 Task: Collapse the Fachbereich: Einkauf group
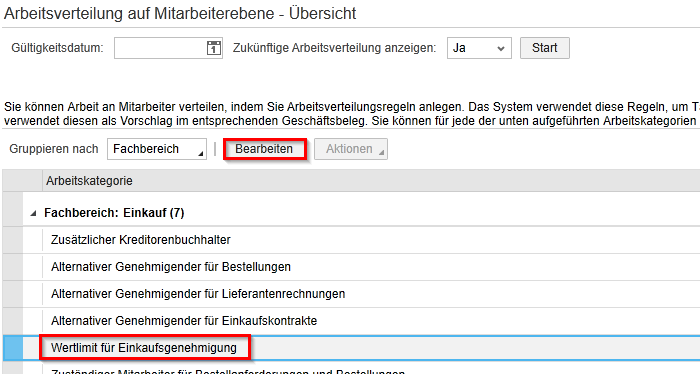click(33, 213)
